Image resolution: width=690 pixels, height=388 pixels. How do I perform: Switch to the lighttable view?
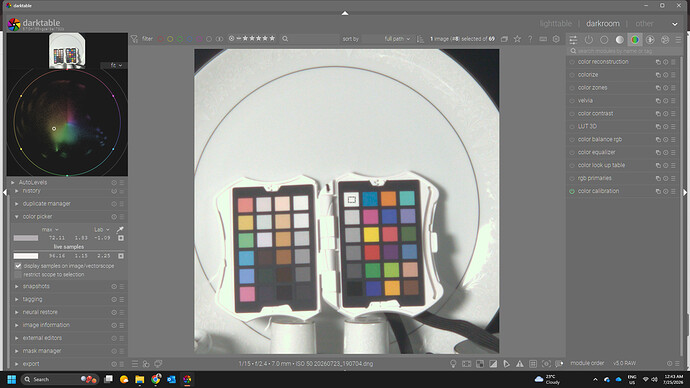[556, 23]
